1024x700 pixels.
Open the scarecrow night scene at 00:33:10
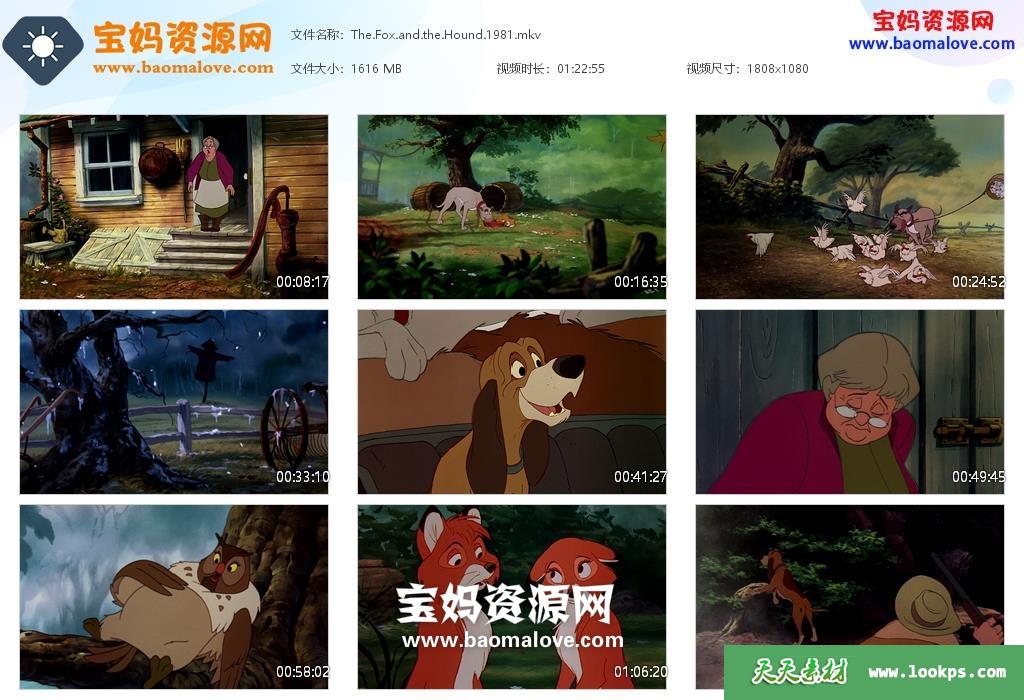pos(174,402)
